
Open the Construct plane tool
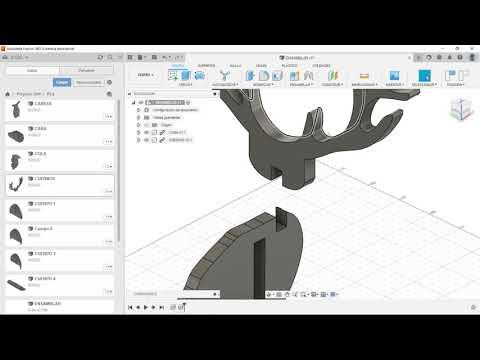333,75
